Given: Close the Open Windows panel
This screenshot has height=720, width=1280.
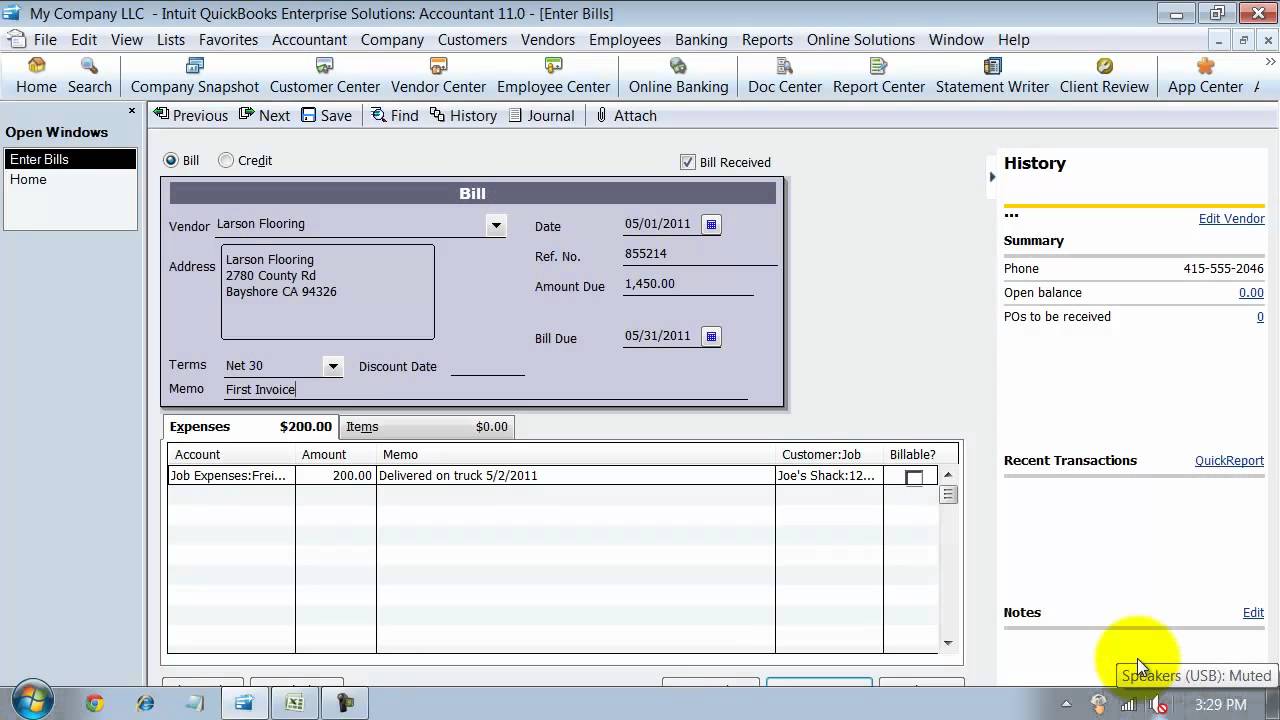Looking at the screenshot, I should (131, 111).
